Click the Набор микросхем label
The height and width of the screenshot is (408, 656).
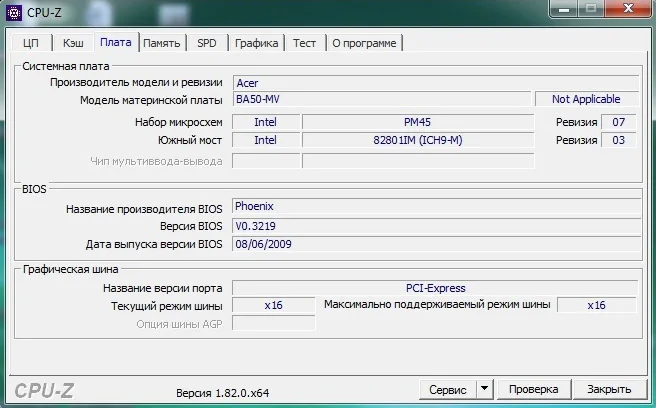click(x=179, y=122)
